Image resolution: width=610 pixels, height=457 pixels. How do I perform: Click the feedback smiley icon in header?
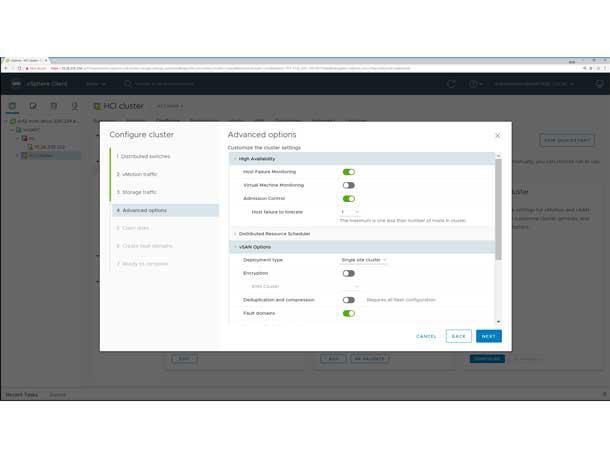(599, 84)
